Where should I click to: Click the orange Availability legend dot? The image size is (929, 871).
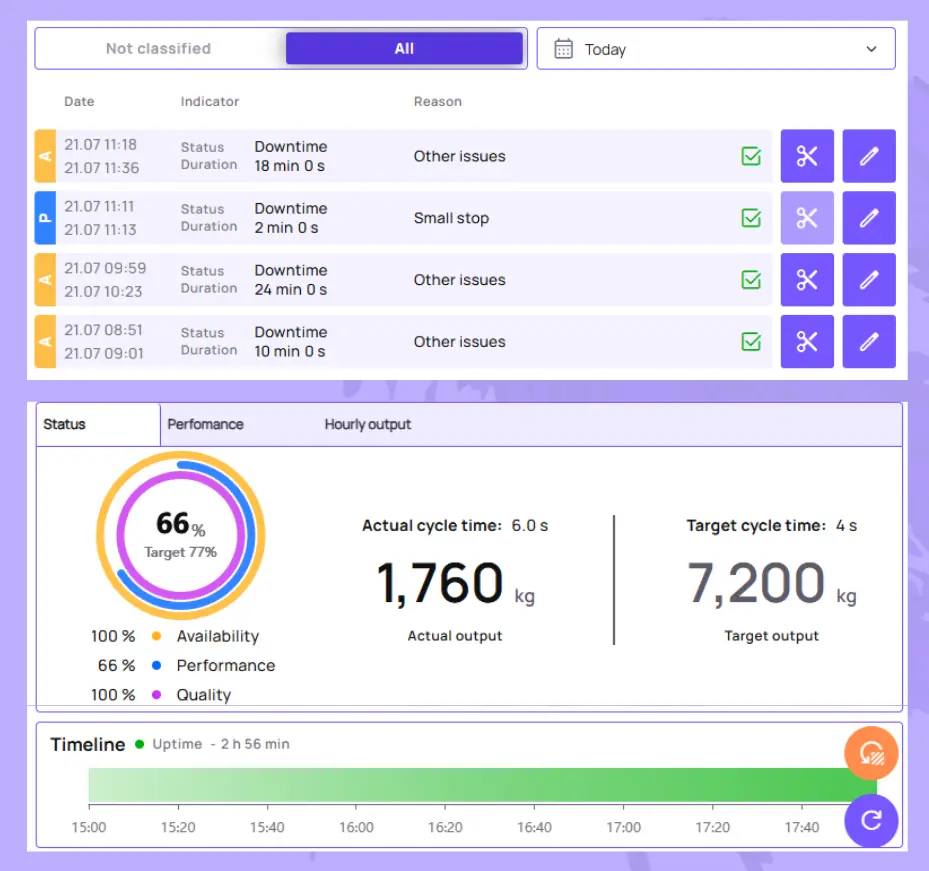click(156, 636)
